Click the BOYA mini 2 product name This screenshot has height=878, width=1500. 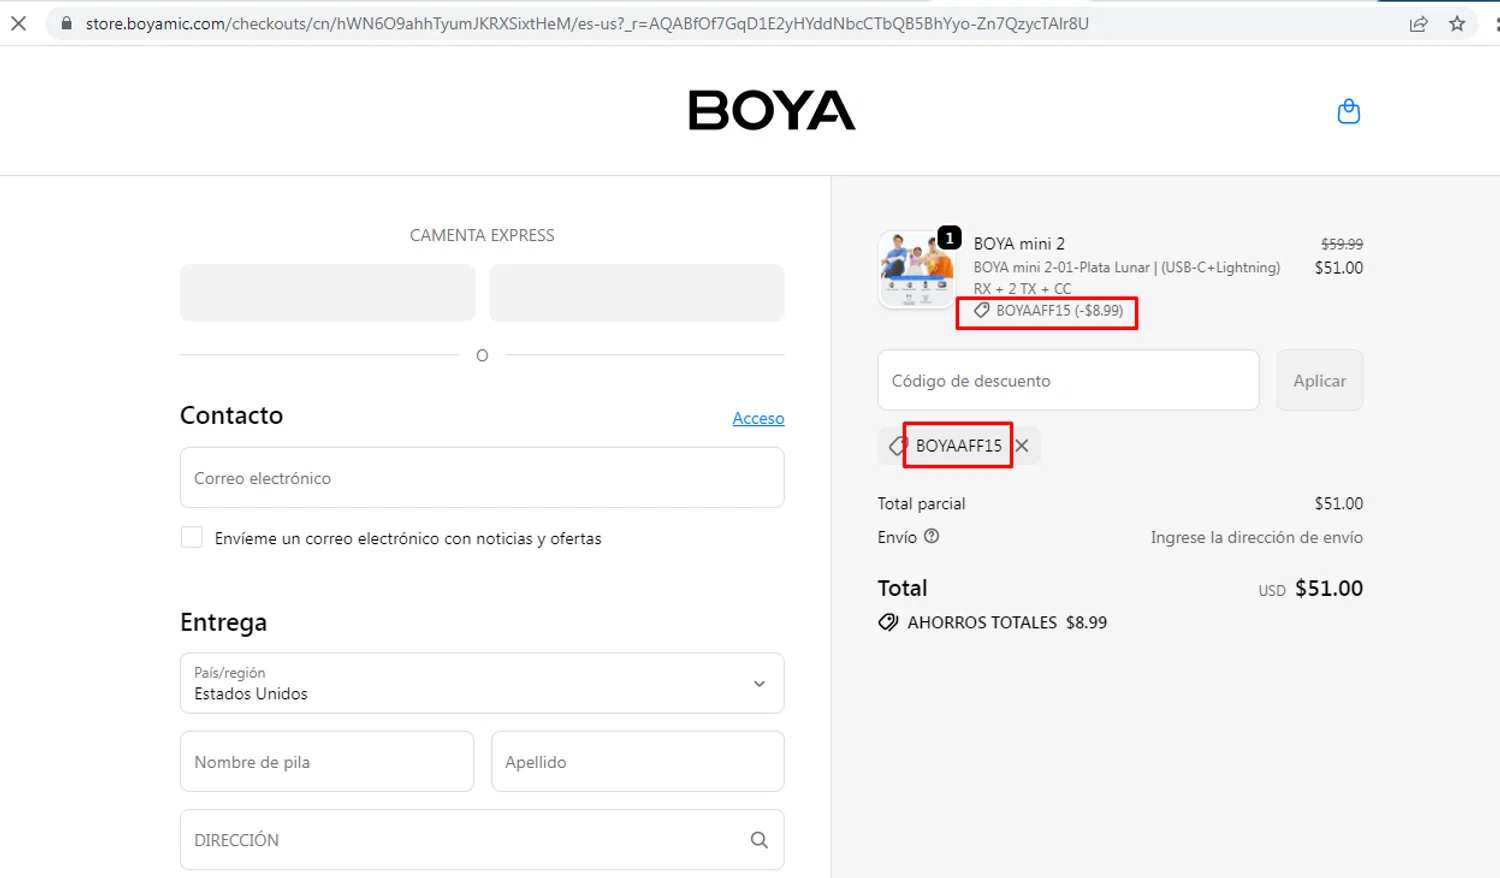1019,244
